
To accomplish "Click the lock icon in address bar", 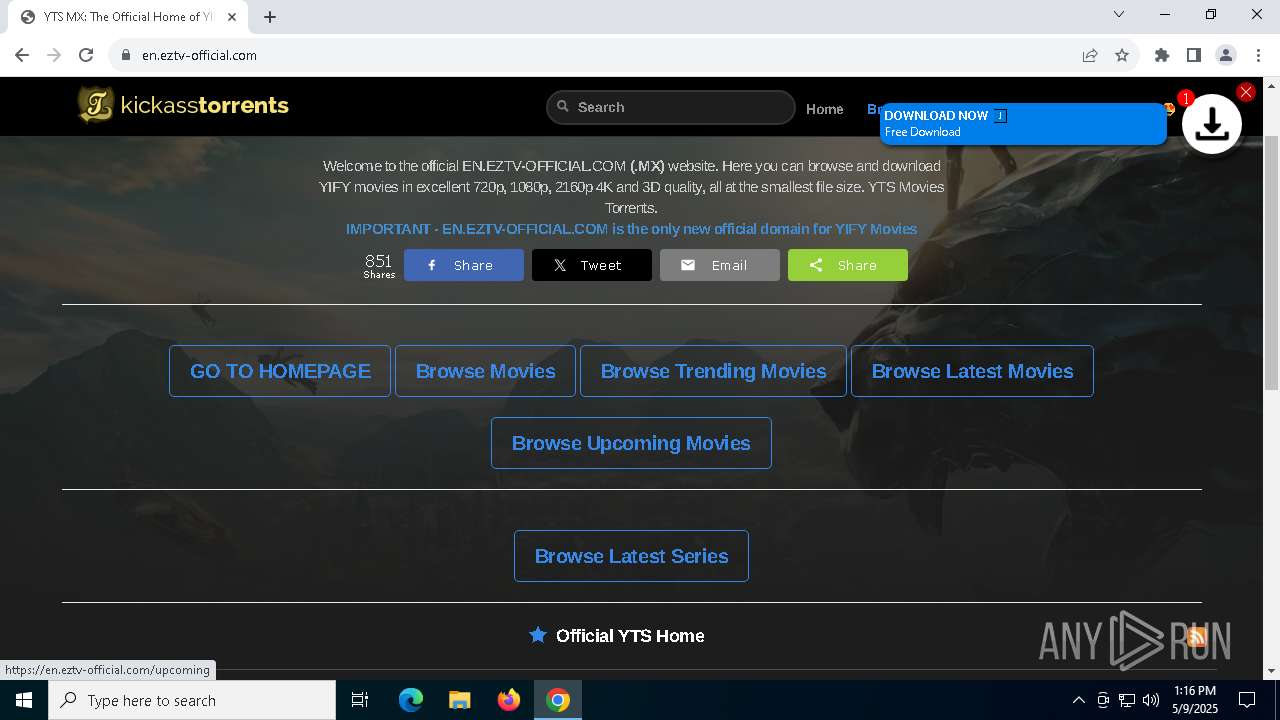I will pyautogui.click(x=126, y=55).
